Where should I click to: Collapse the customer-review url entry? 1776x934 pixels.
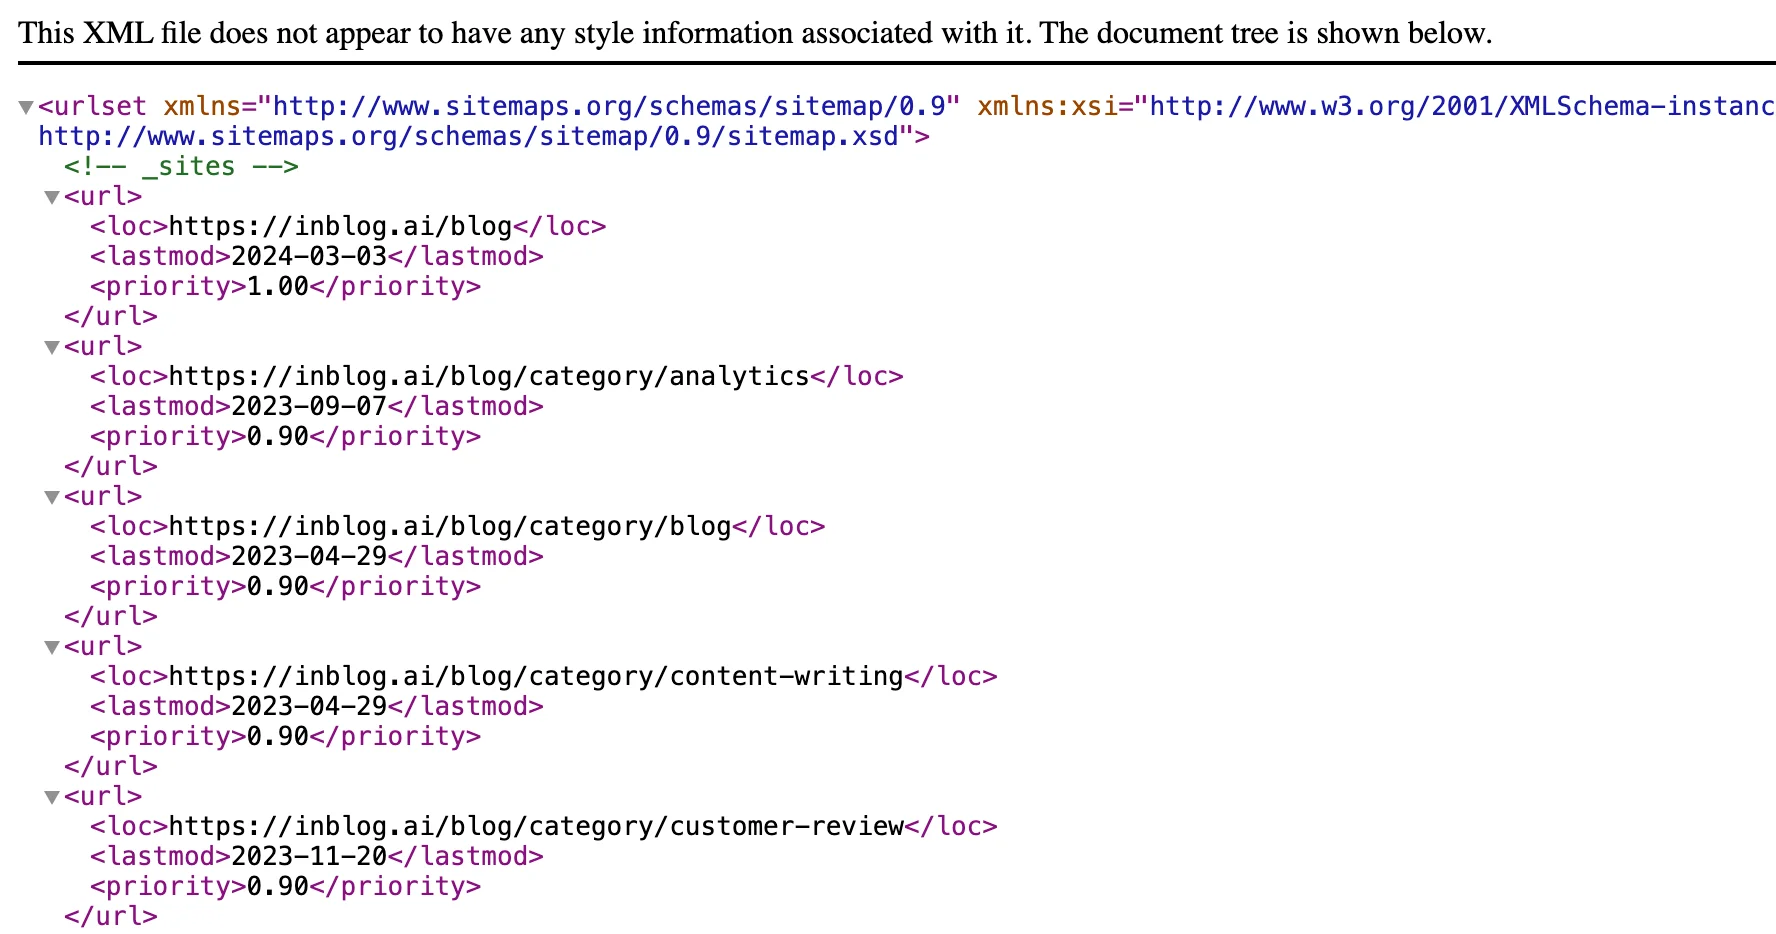coord(51,797)
